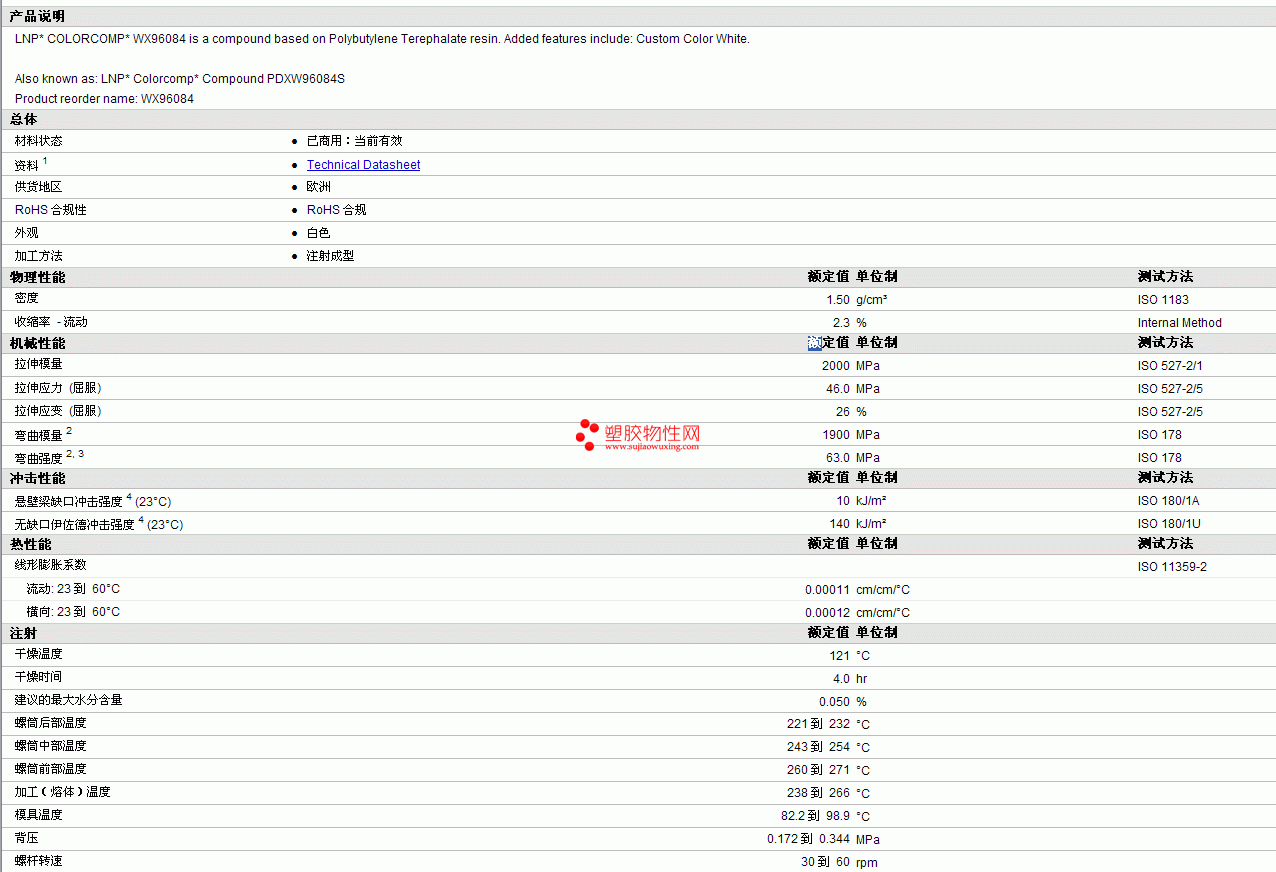The width and height of the screenshot is (1276, 872).
Task: Select the Internal Method test method
Action: coord(1180,323)
